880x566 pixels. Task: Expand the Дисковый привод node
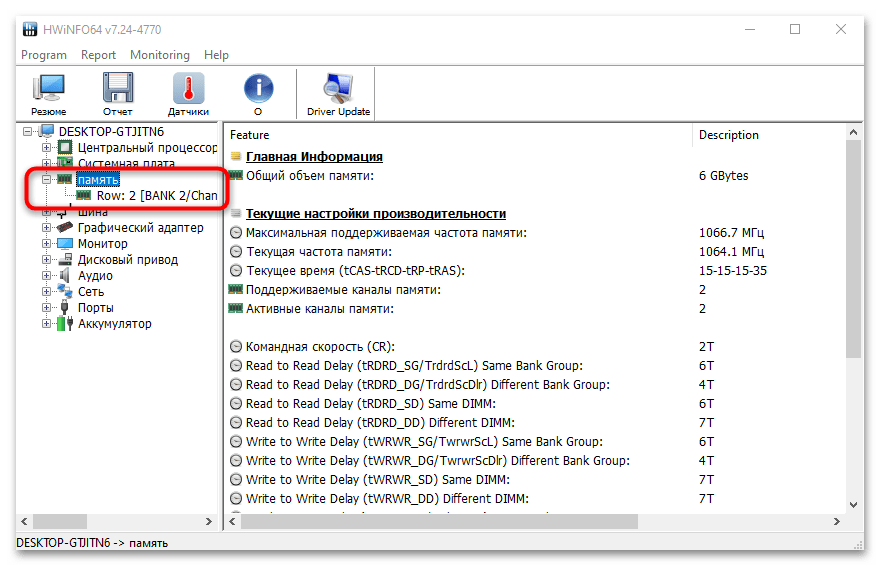pyautogui.click(x=46, y=259)
